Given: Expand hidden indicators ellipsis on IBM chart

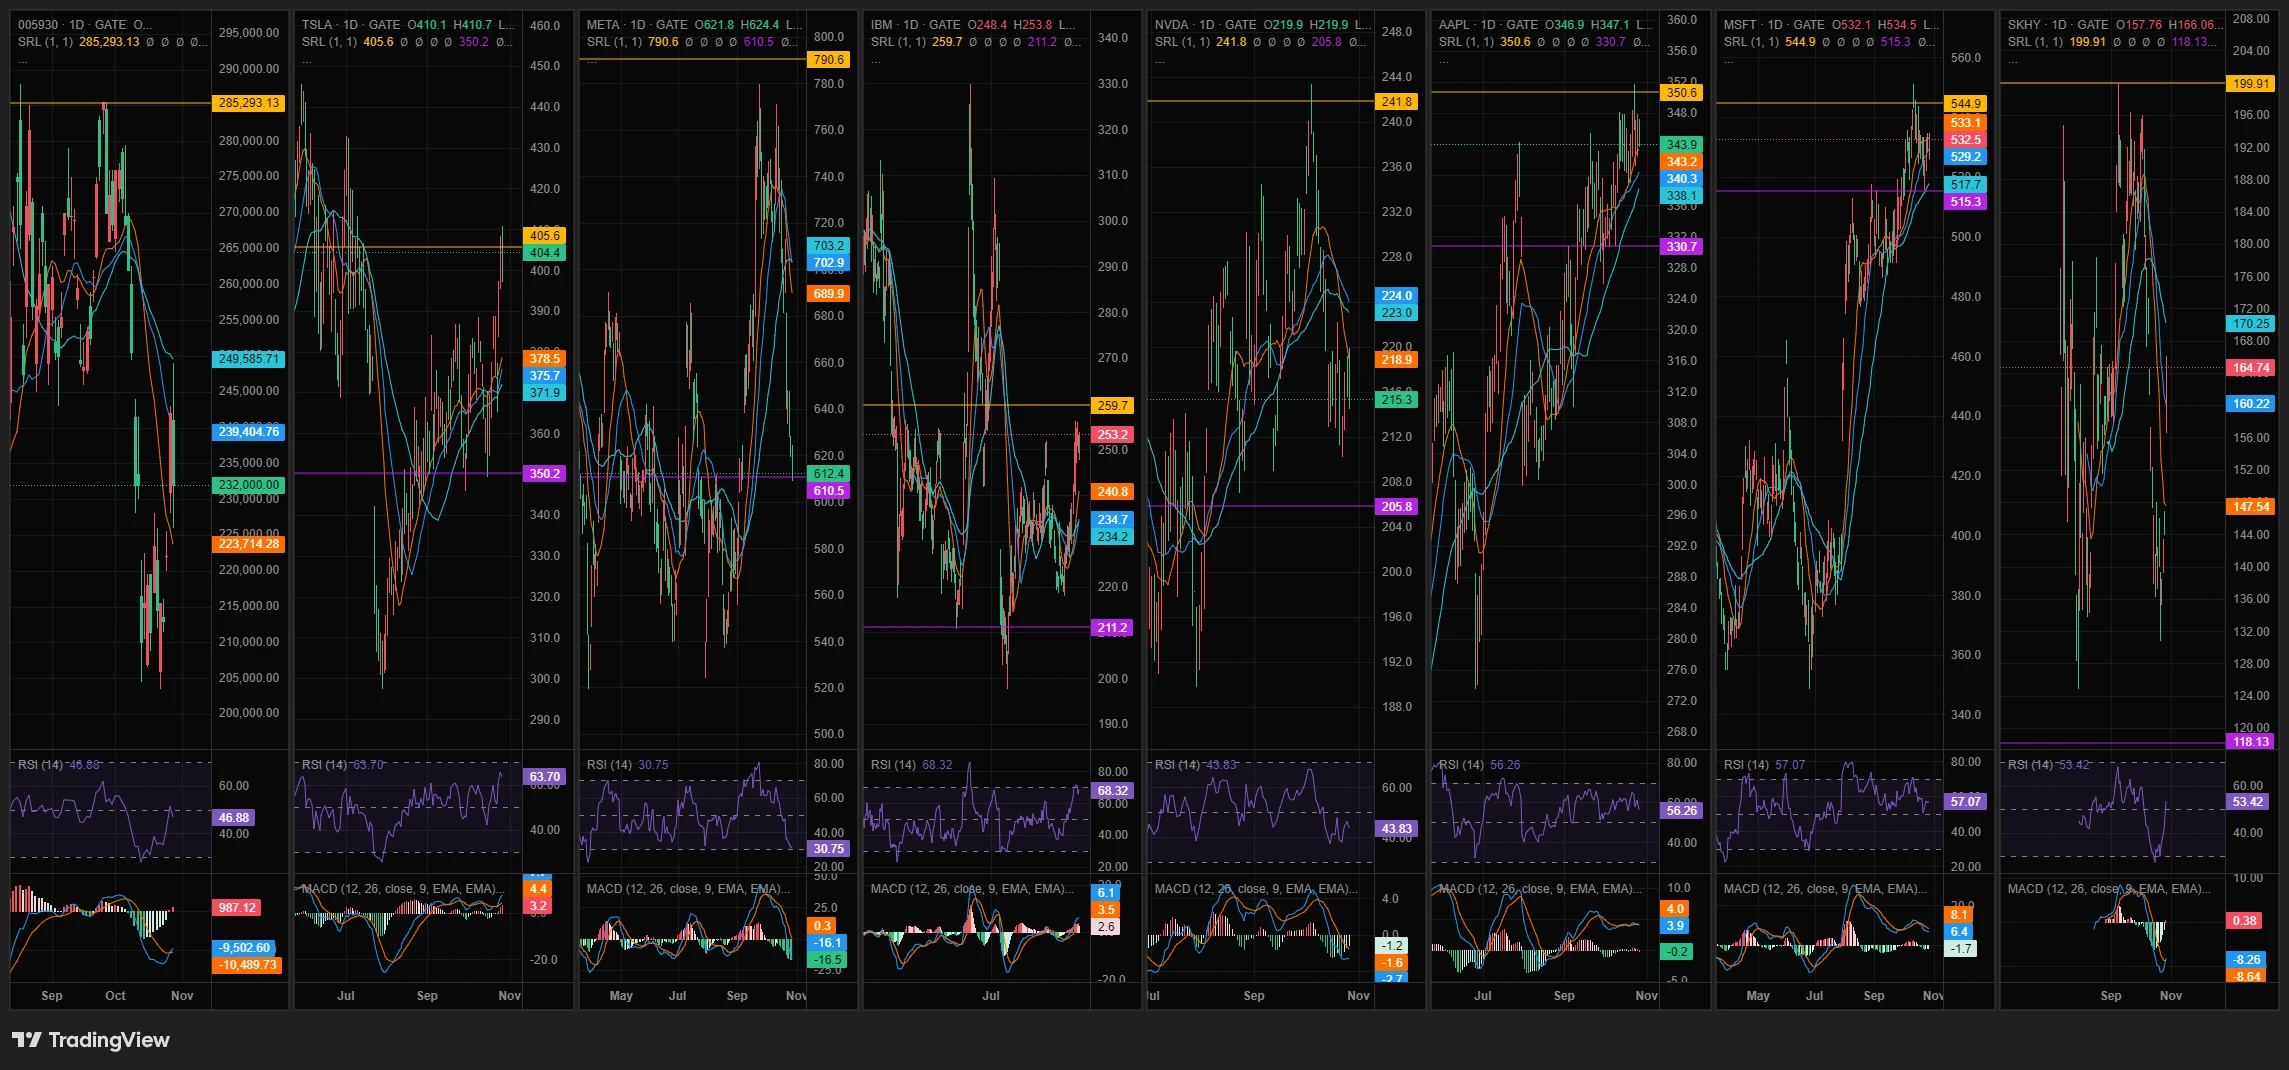Looking at the screenshot, I should tap(876, 60).
